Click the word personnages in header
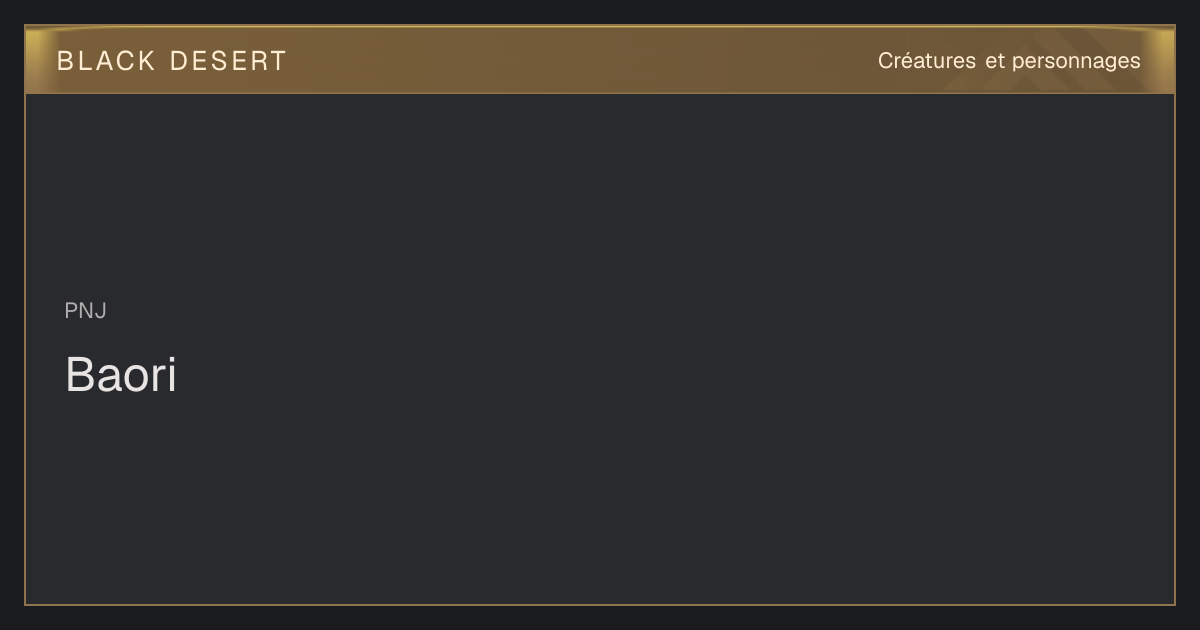 point(1076,62)
